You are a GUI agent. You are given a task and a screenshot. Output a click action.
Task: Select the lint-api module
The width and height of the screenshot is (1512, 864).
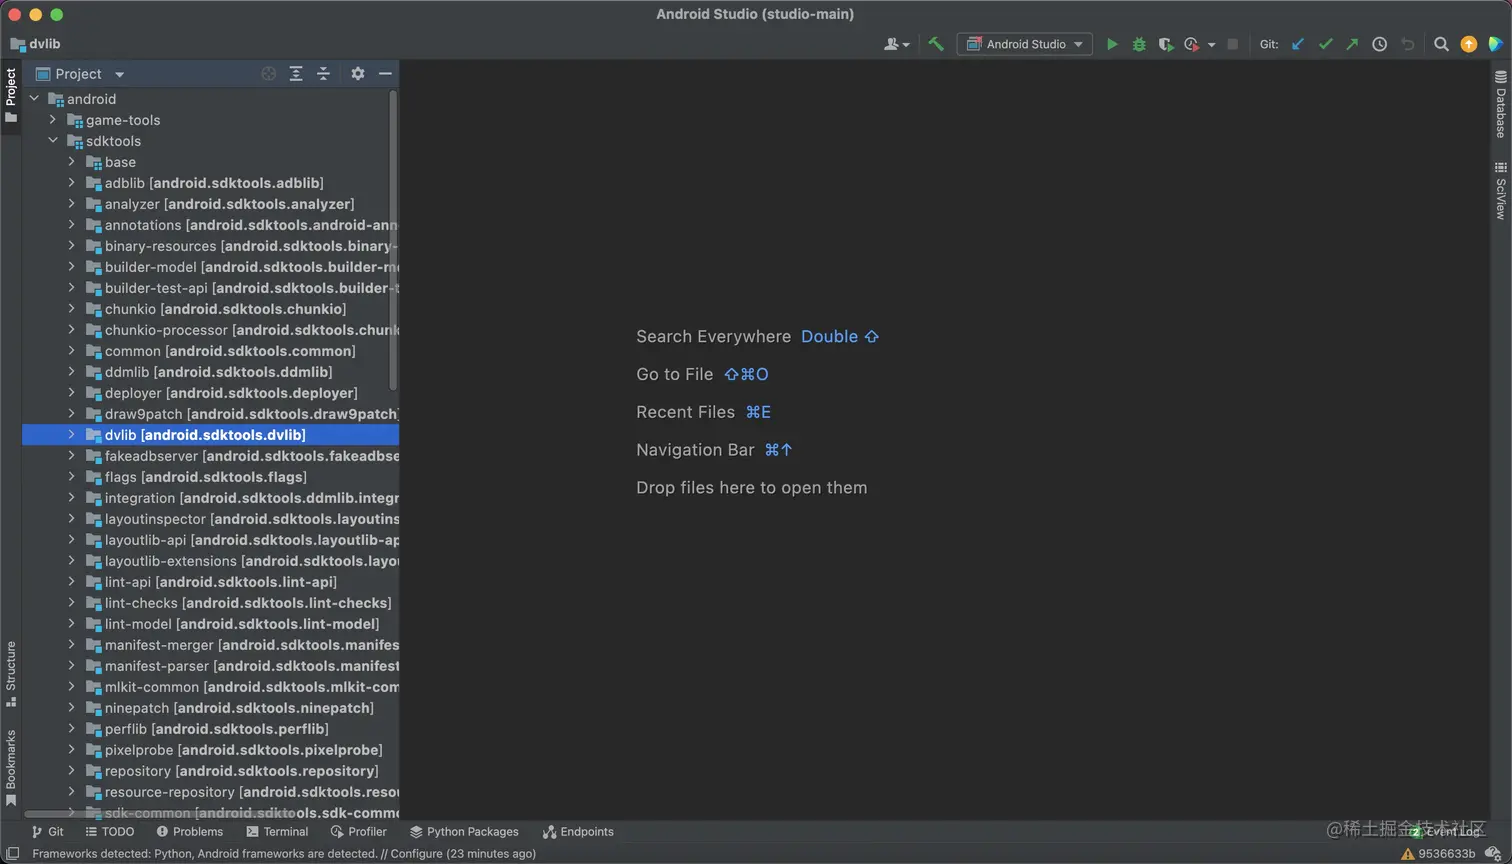pos(211,582)
